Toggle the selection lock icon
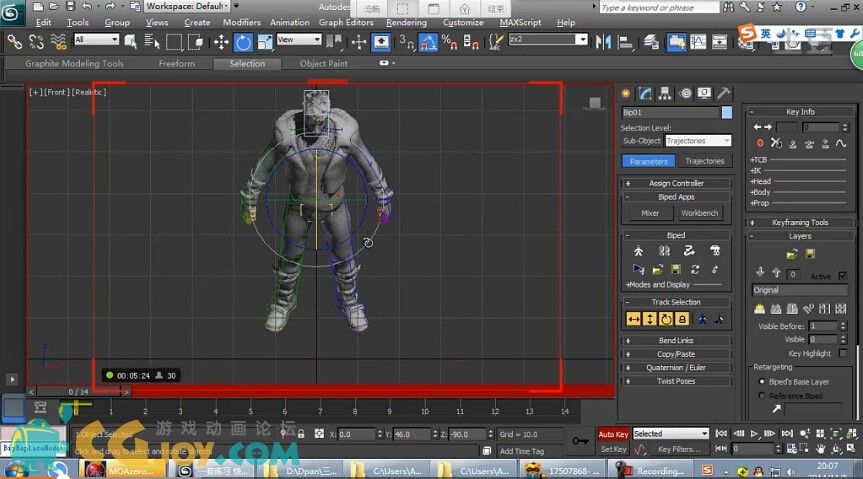The image size is (863, 479). click(x=301, y=434)
